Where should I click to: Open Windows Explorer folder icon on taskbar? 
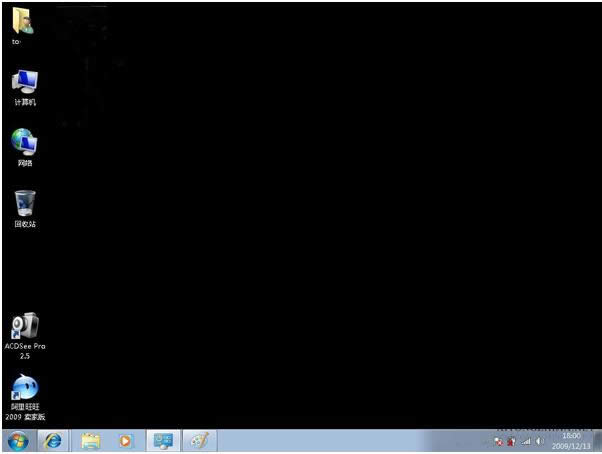pyautogui.click(x=90, y=440)
